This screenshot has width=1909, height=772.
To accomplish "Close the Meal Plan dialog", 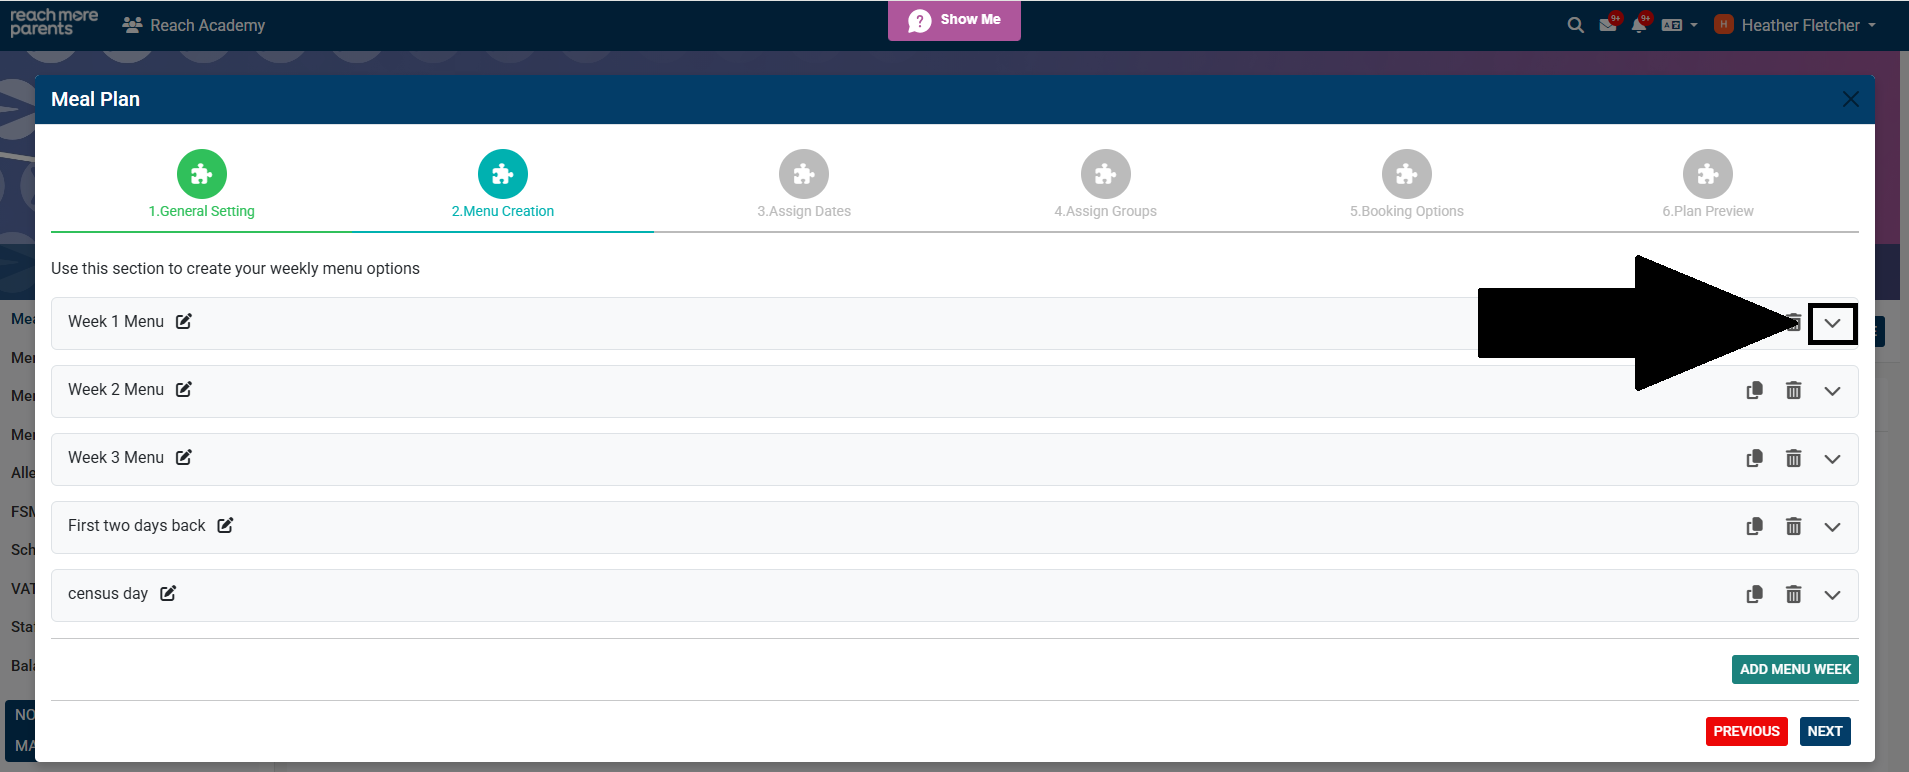I will point(1850,99).
